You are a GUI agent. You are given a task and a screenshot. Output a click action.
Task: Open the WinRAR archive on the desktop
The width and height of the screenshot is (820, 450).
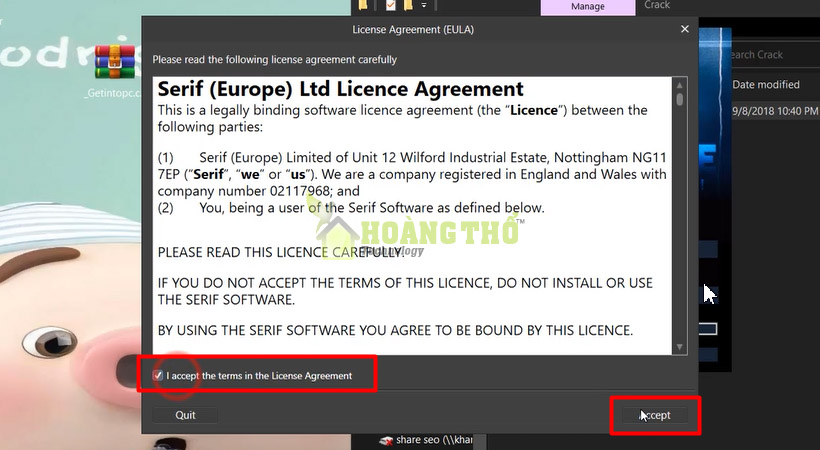tap(115, 62)
